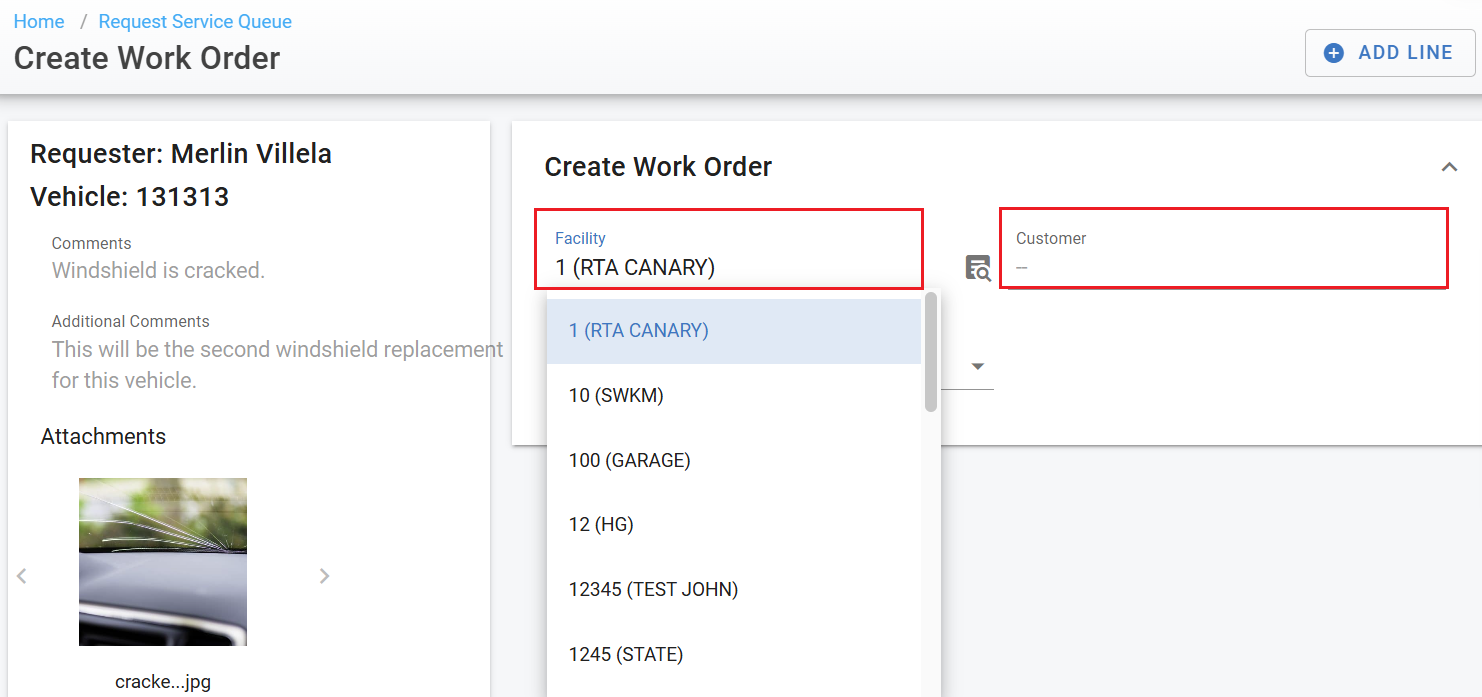Click the Customer input field
Screen dimensions: 1482x697
click(x=1223, y=267)
